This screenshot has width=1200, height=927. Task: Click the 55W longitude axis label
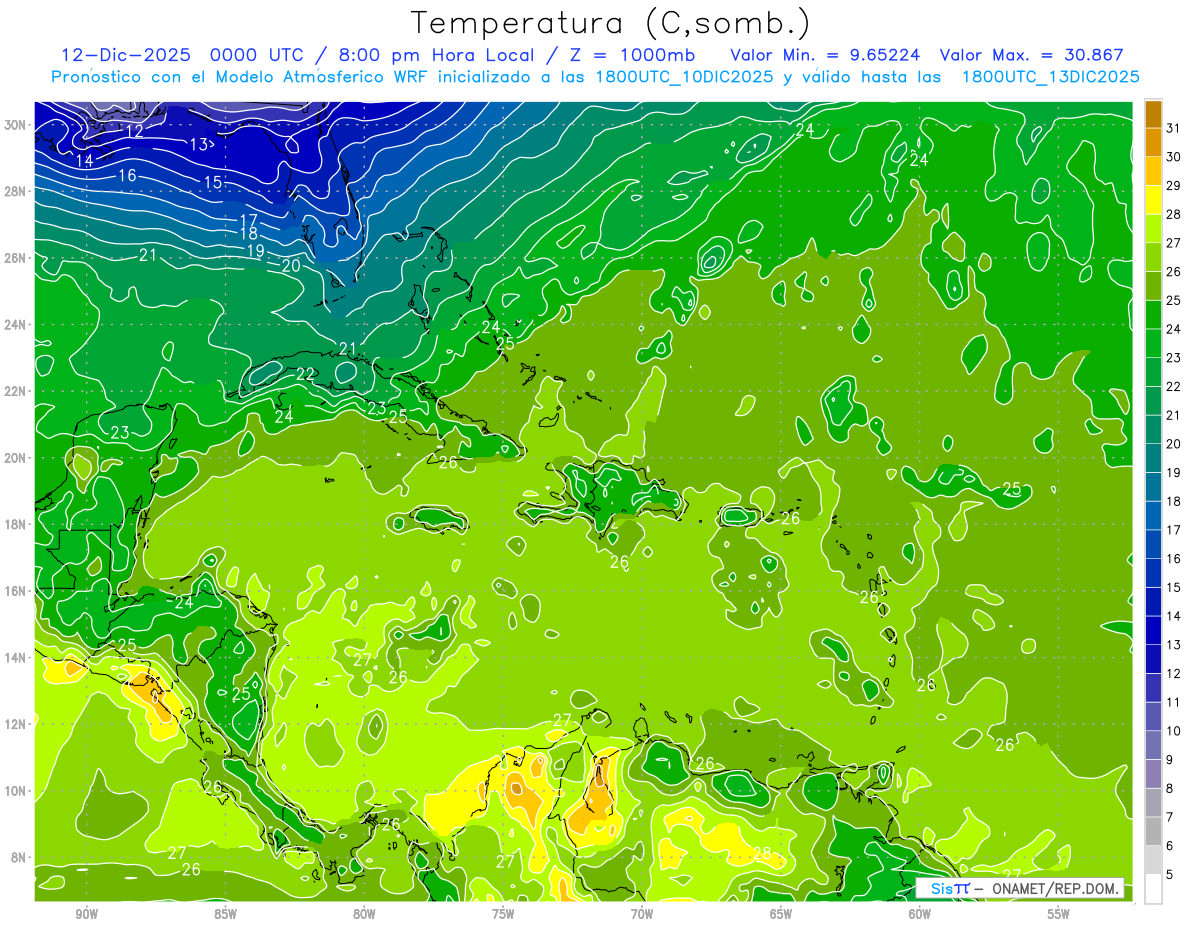click(1059, 914)
